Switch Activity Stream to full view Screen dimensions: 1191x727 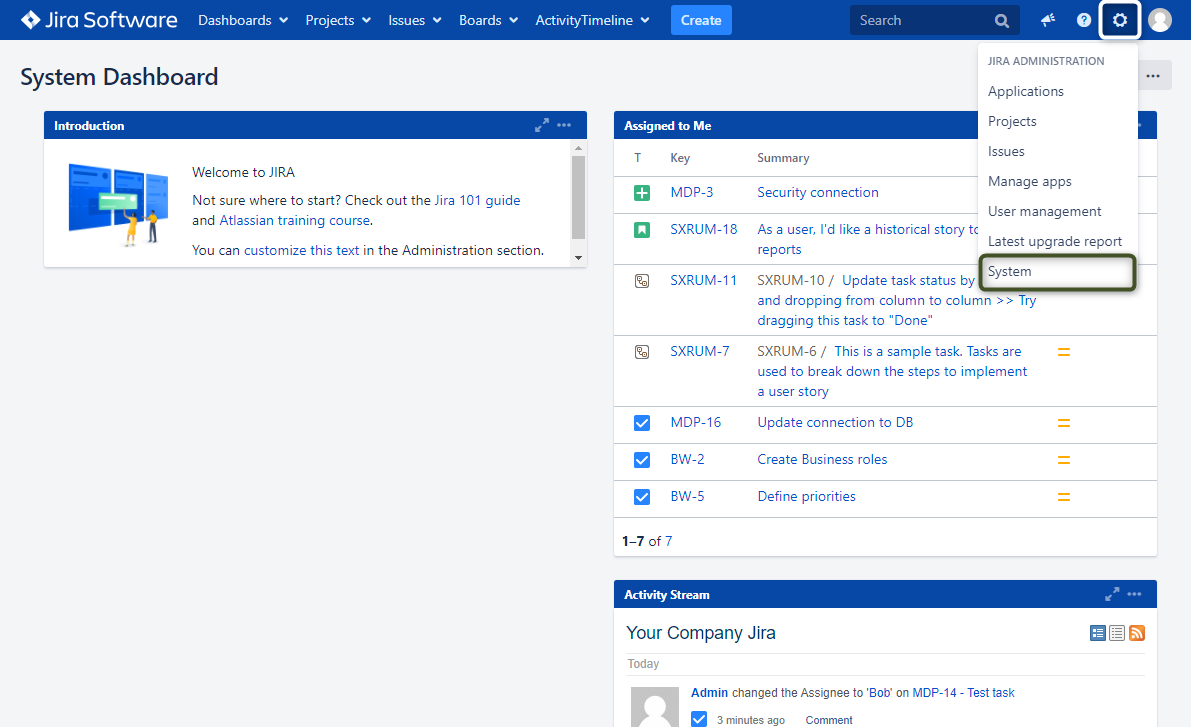(1098, 633)
